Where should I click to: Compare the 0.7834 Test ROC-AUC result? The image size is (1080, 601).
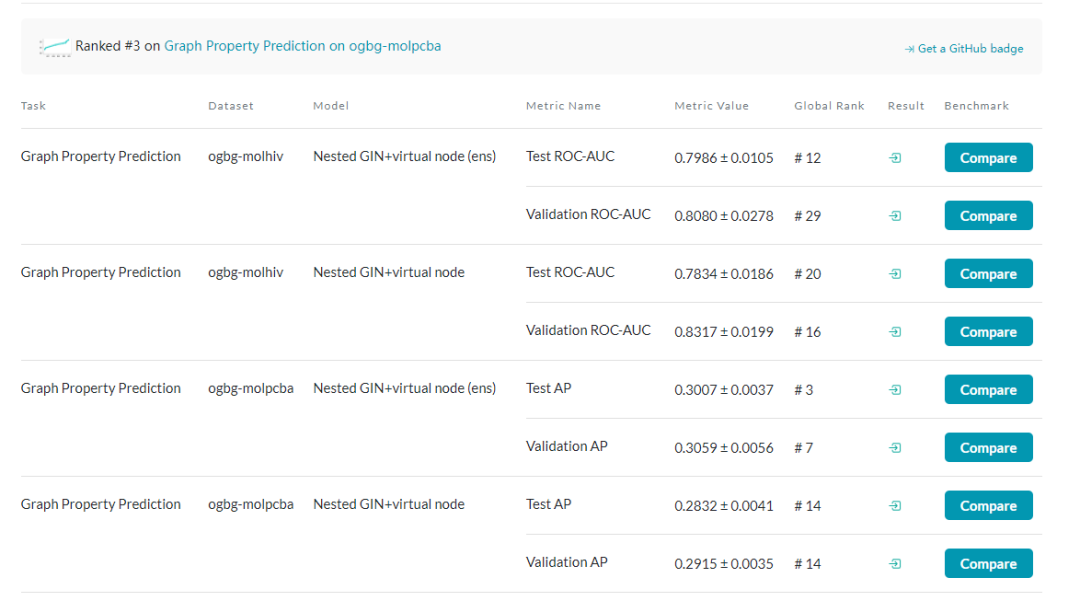click(988, 274)
